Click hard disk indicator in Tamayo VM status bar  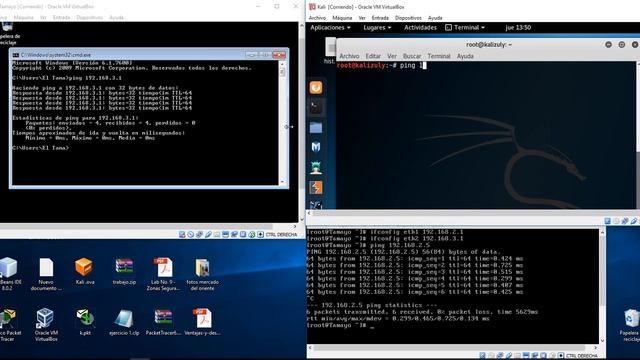182,235
